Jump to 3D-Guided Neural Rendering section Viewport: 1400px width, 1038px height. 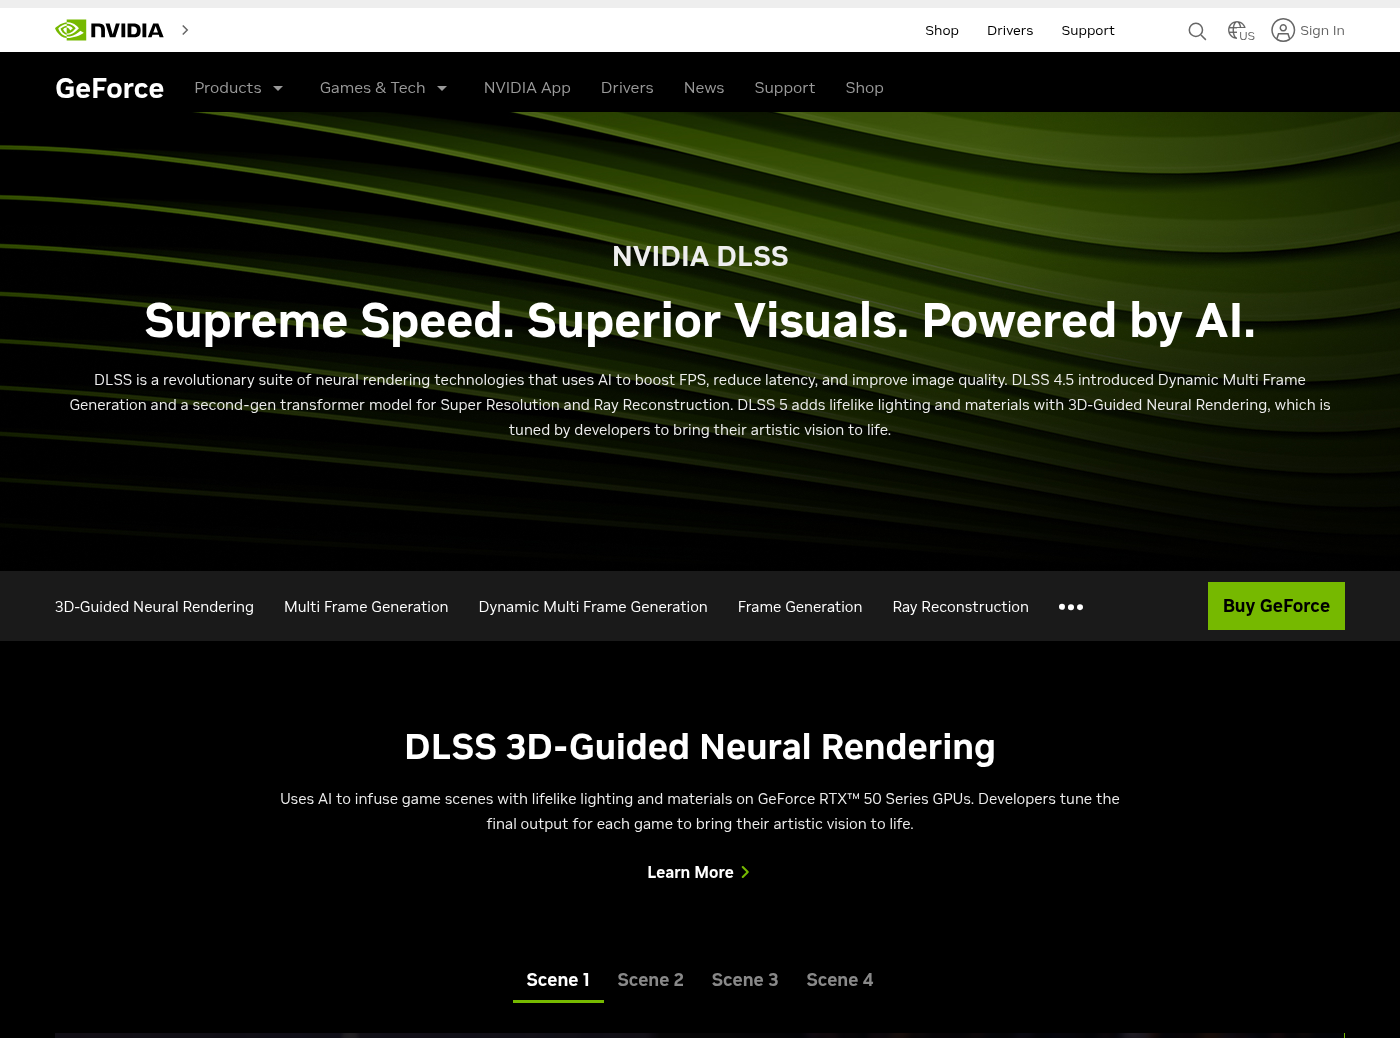[x=154, y=607]
